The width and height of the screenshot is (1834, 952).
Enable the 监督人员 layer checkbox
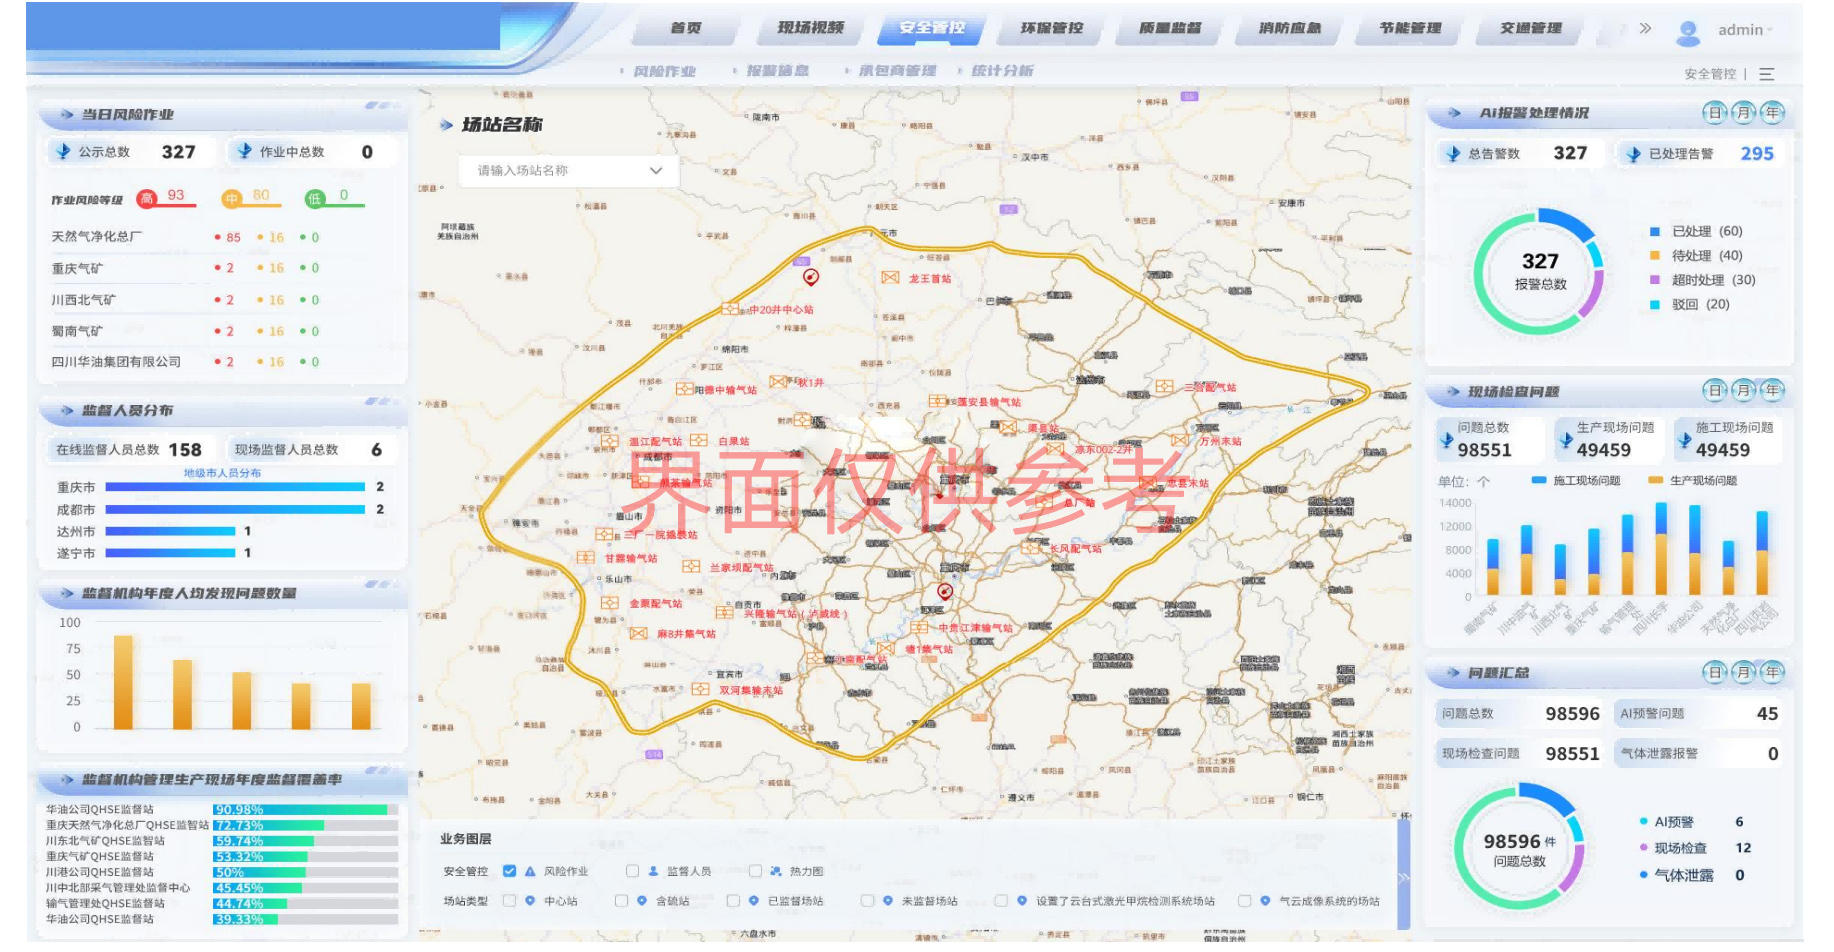[632, 871]
